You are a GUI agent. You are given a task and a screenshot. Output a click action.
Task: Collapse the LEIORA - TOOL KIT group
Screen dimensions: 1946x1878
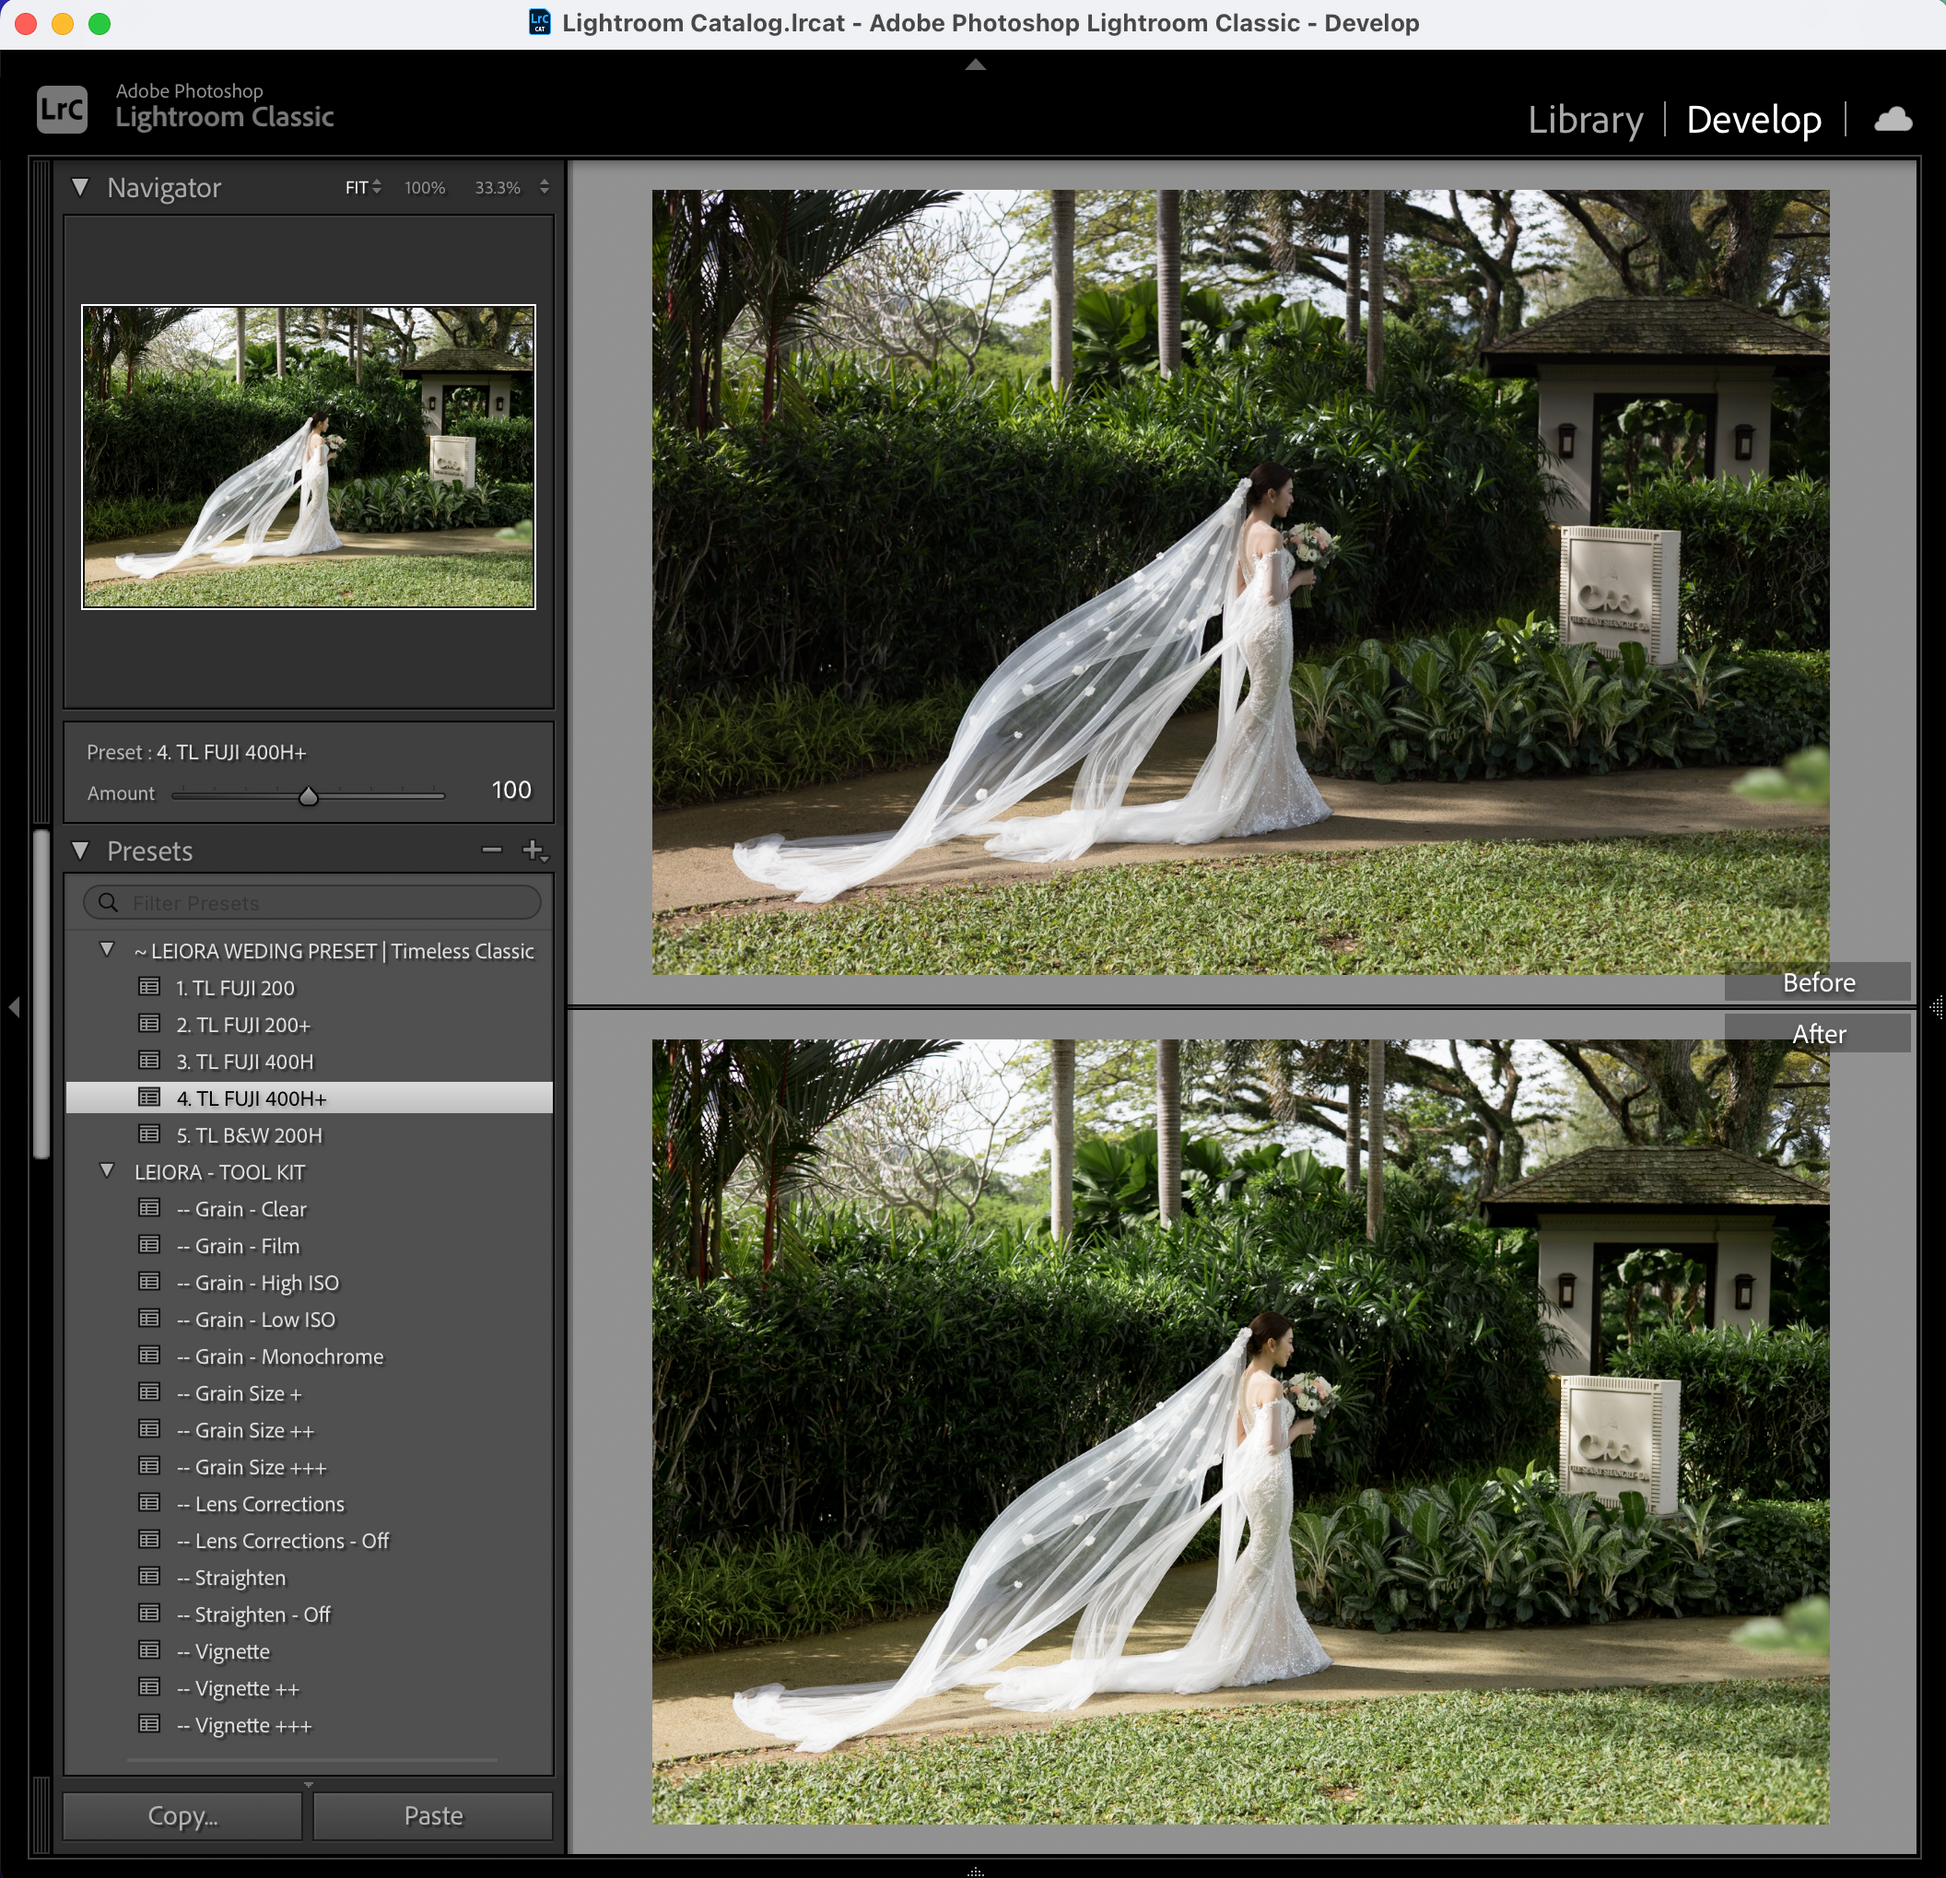[107, 1170]
